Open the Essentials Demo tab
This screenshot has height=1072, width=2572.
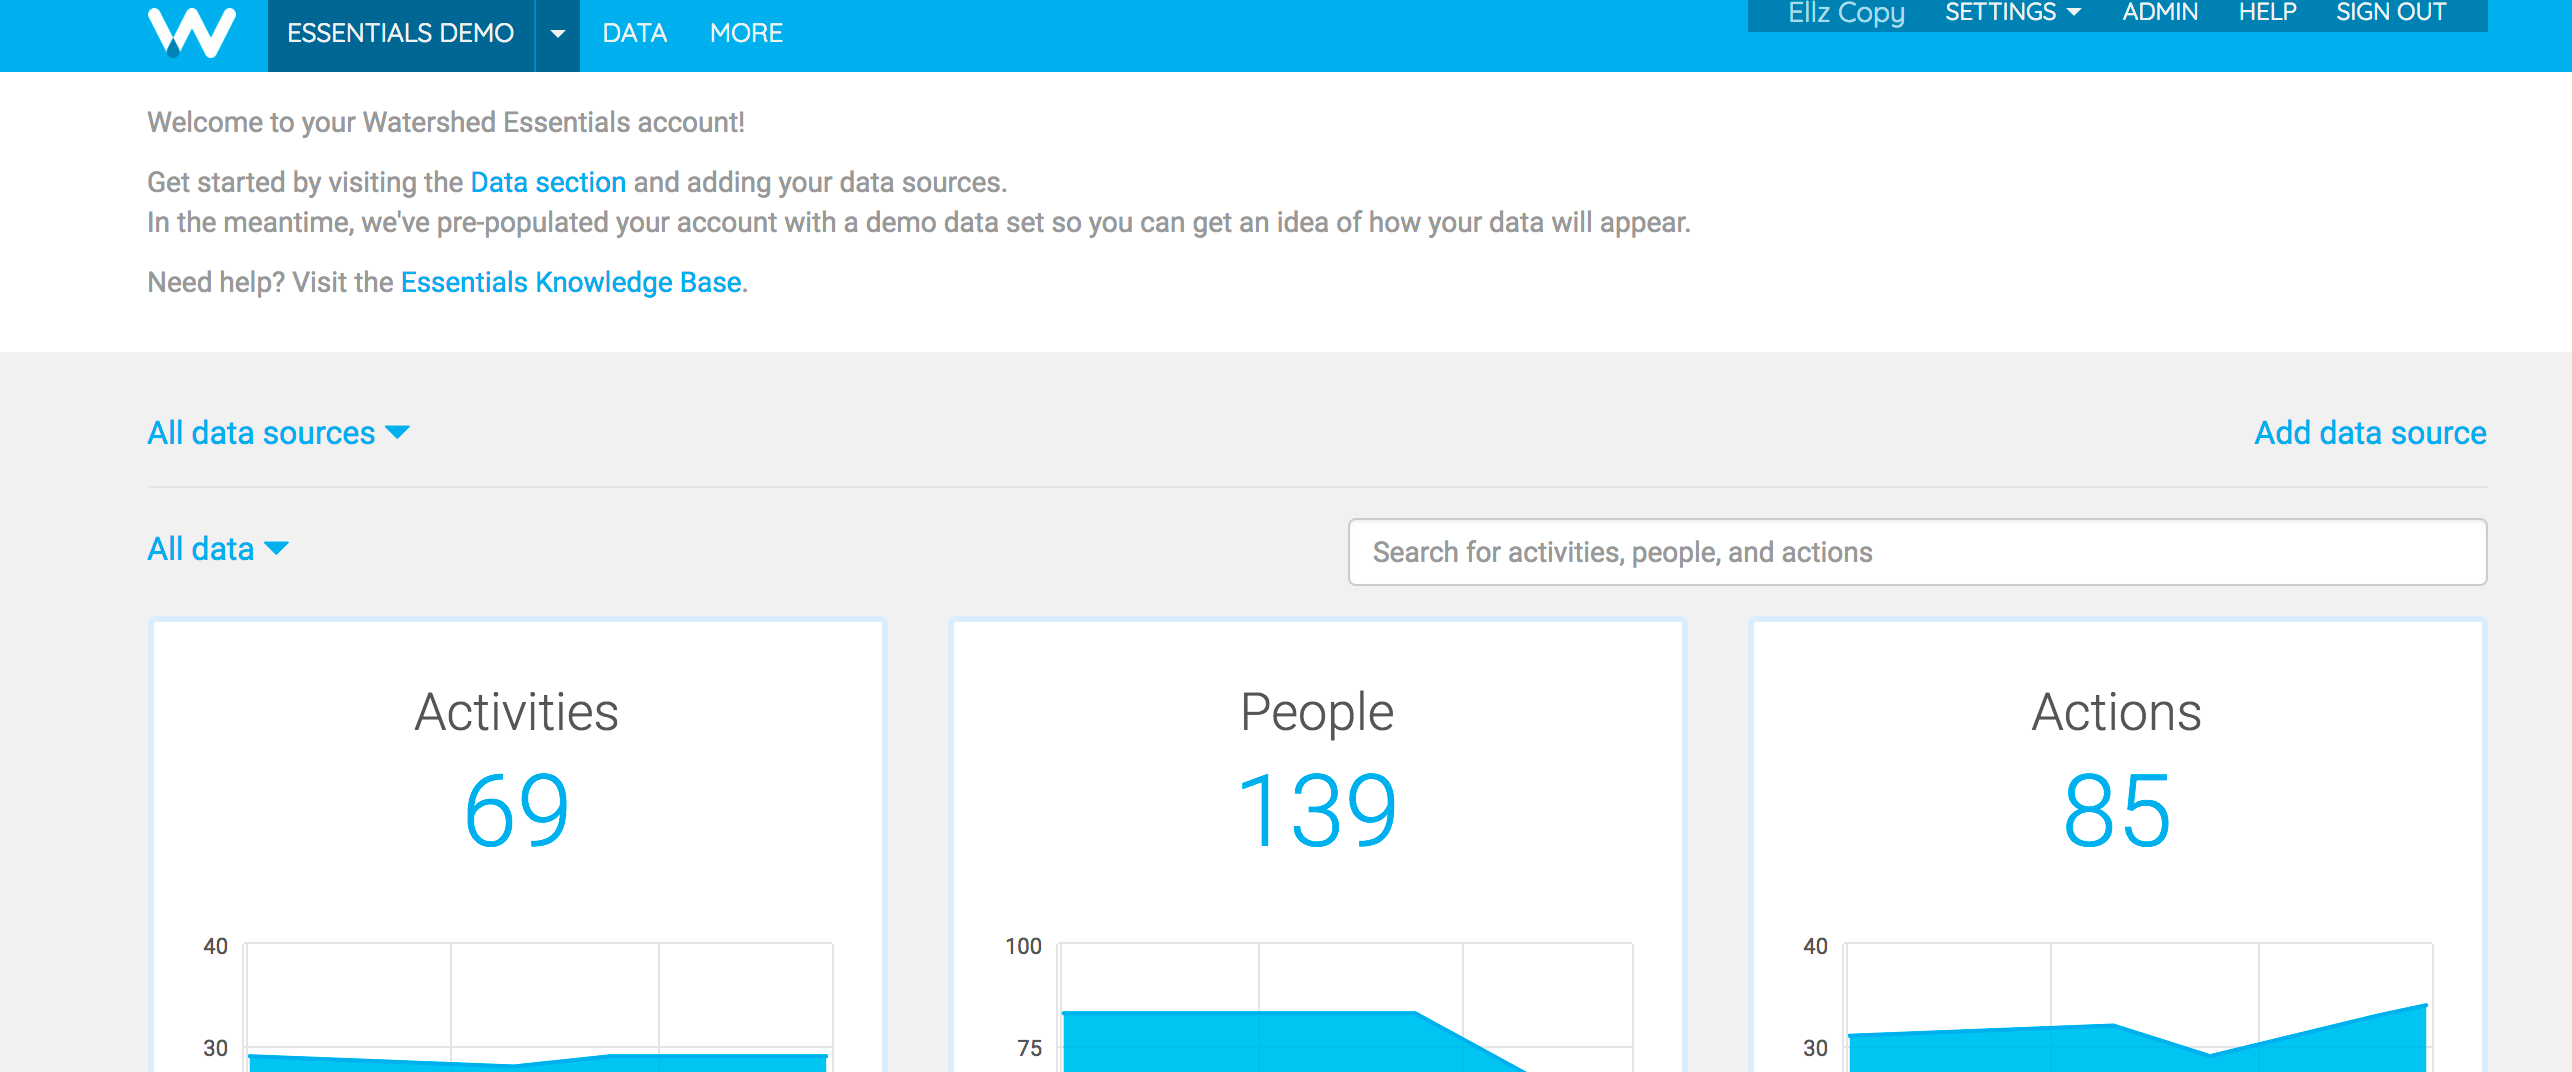pyautogui.click(x=401, y=34)
